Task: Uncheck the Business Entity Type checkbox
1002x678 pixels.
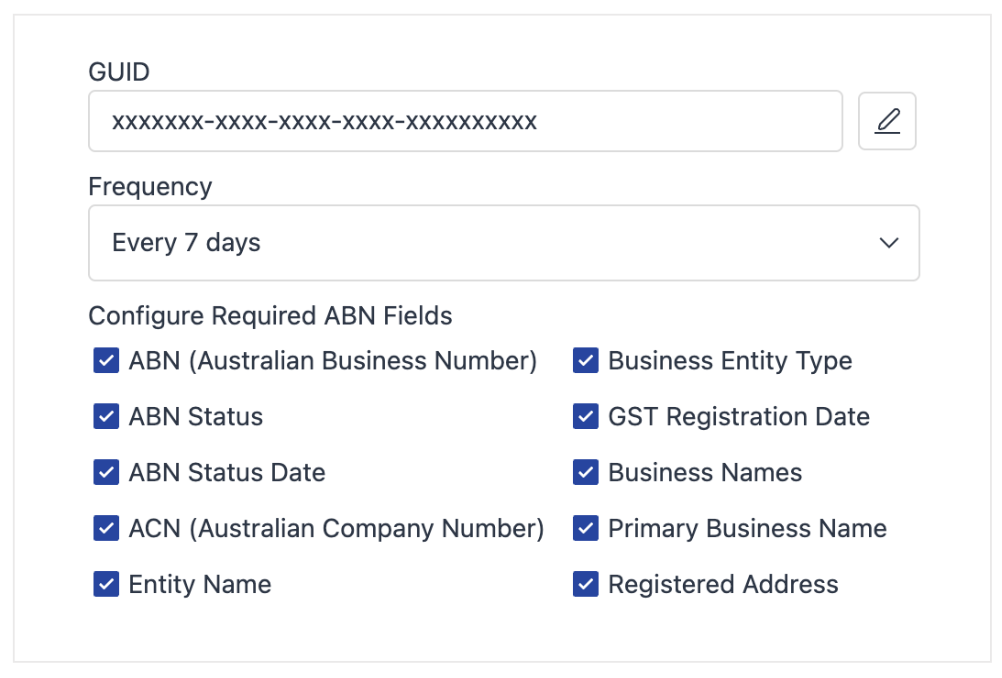Action: pos(586,361)
